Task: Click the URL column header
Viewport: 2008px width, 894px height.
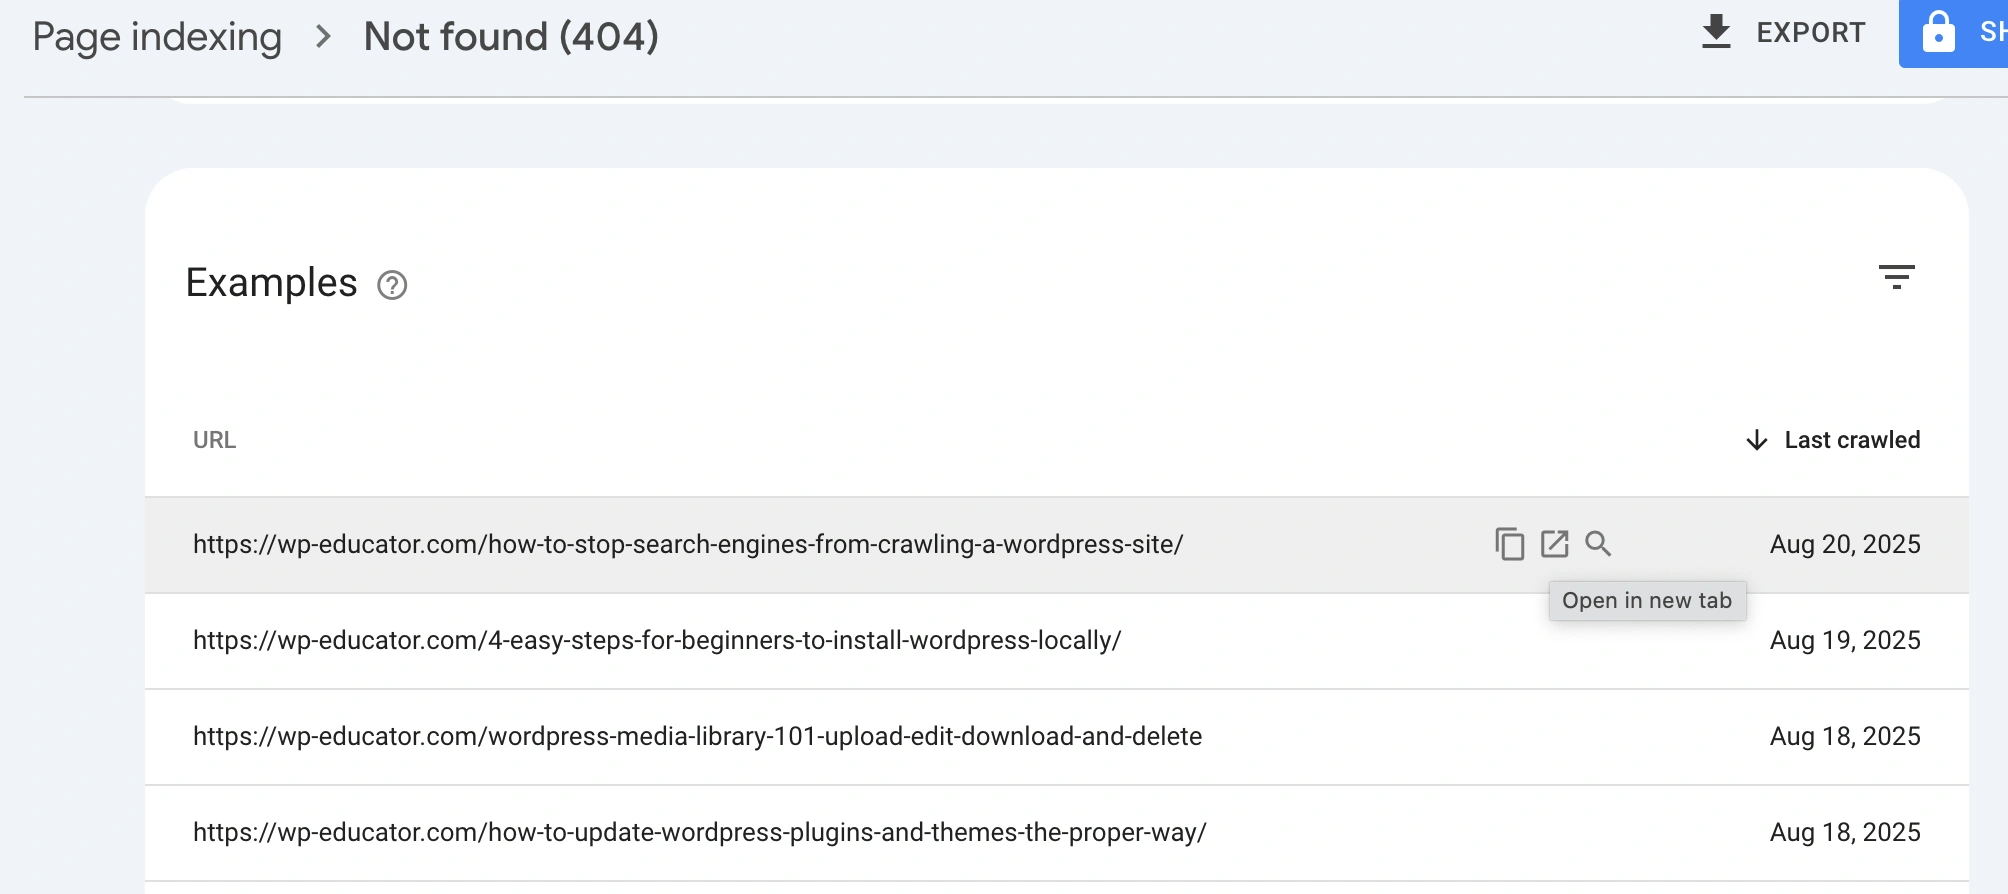Action: pyautogui.click(x=214, y=440)
